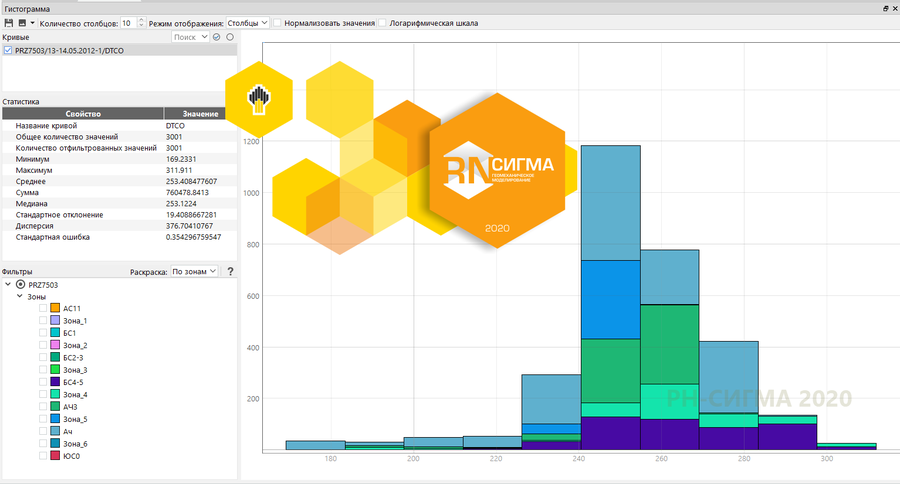The image size is (900, 484).
Task: Collapse the Зоны tree node
Action: [x=19, y=297]
